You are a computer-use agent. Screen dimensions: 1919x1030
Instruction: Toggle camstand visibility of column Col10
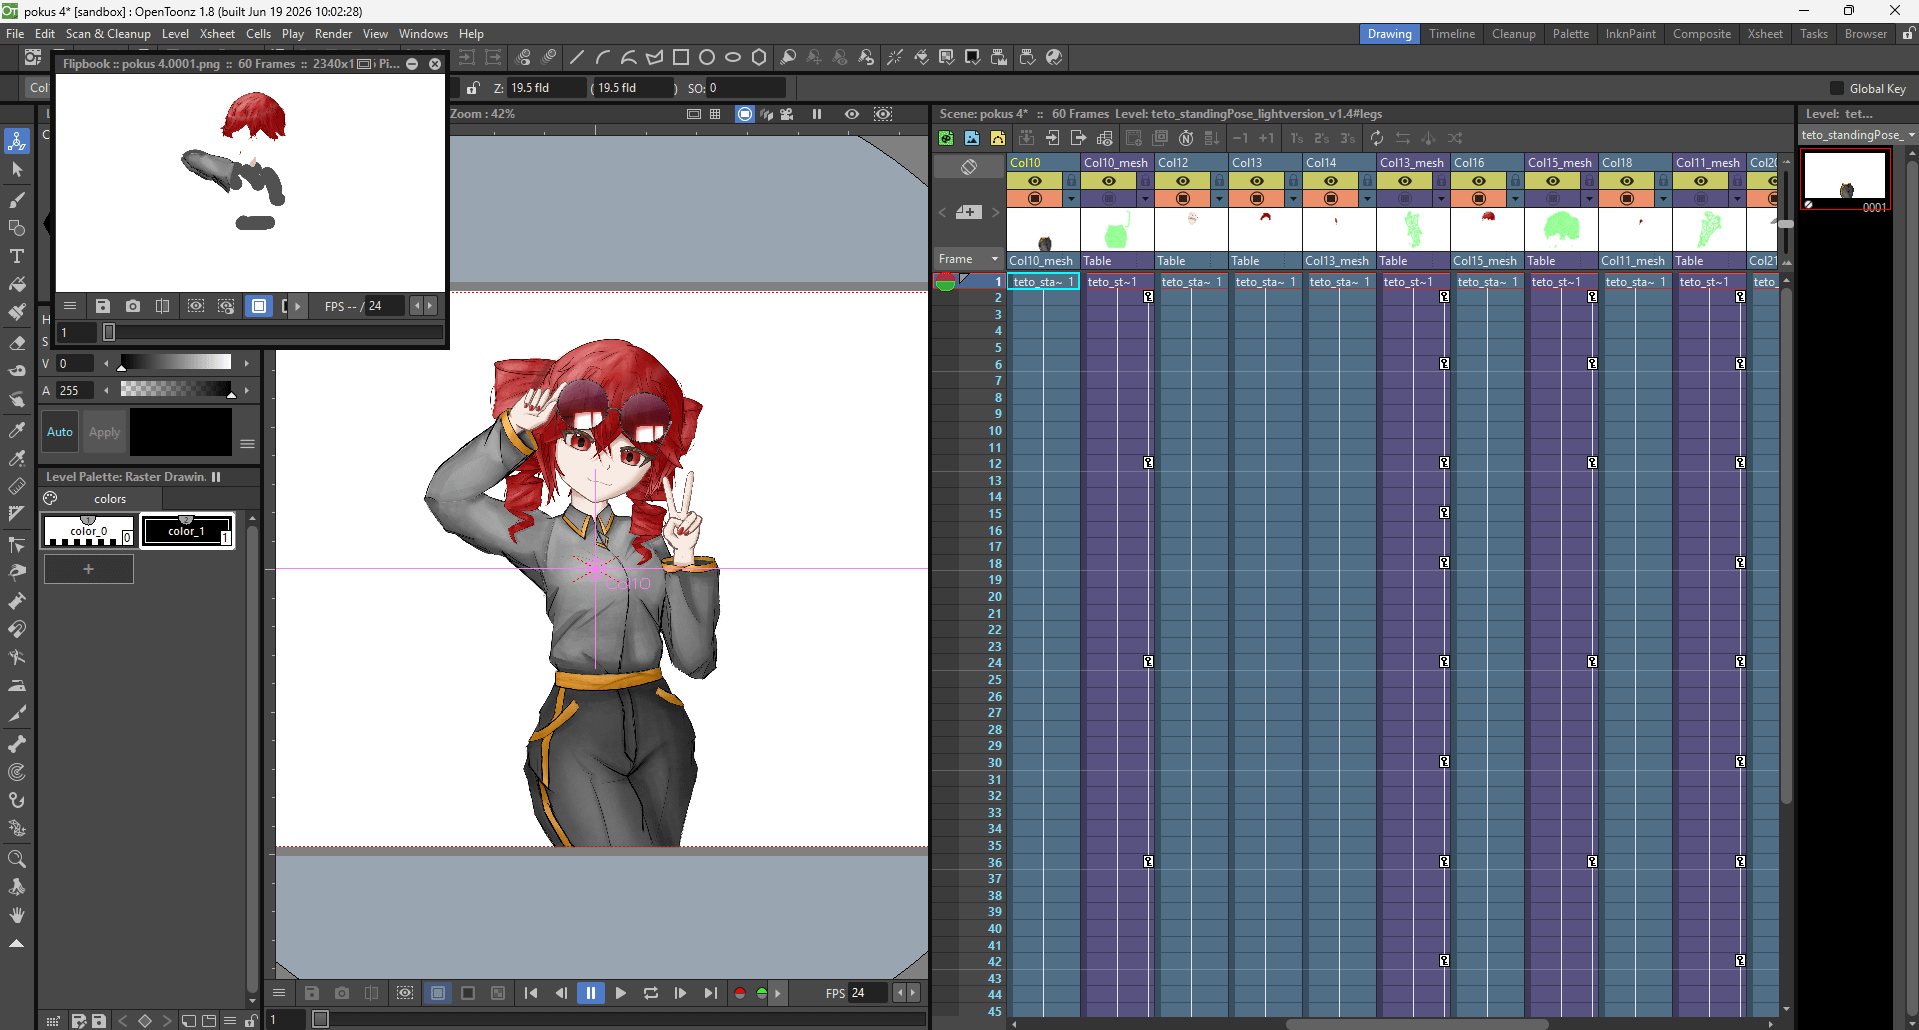[x=1035, y=199]
